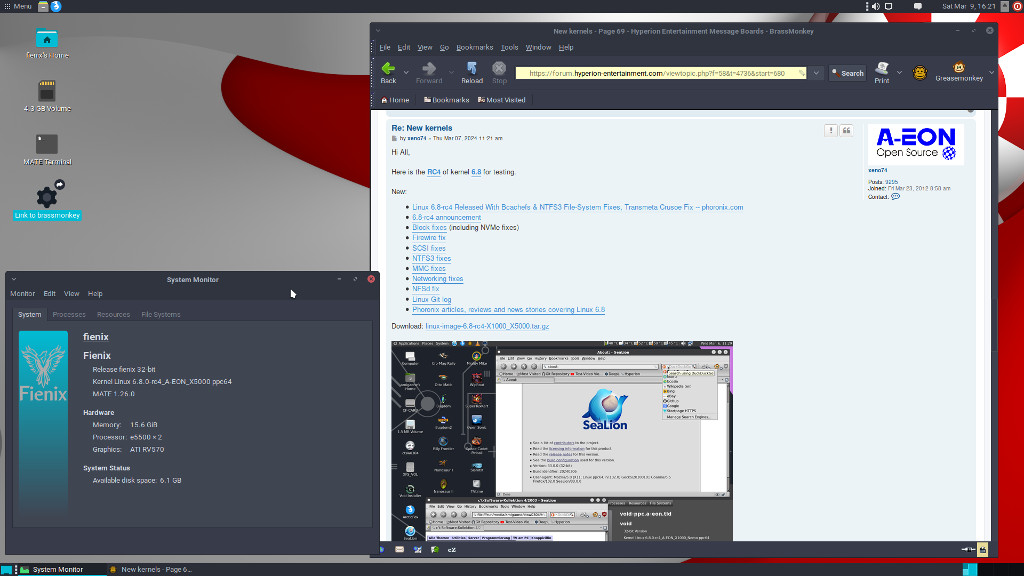Click the Forward navigation button

(x=429, y=72)
